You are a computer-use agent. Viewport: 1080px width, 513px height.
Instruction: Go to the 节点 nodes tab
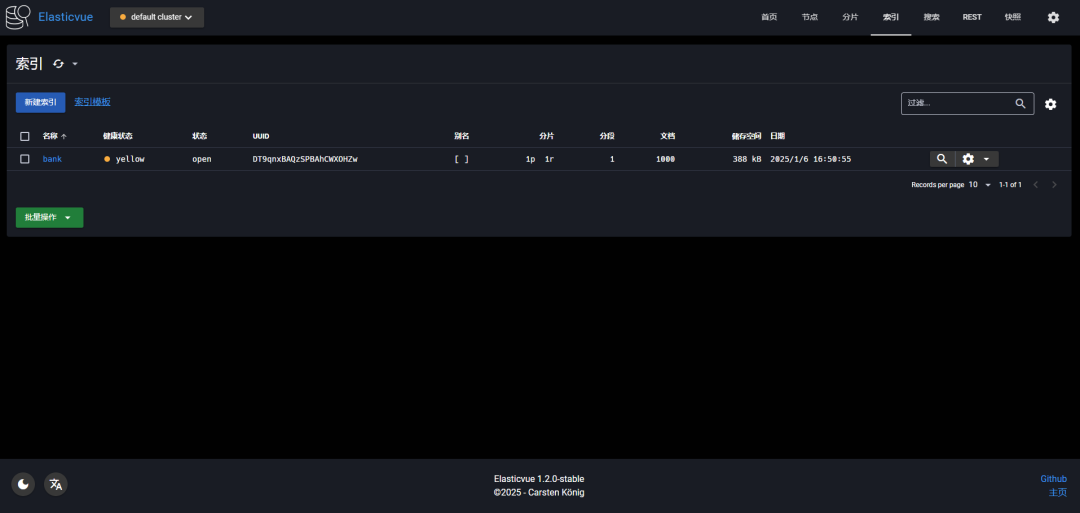point(809,17)
